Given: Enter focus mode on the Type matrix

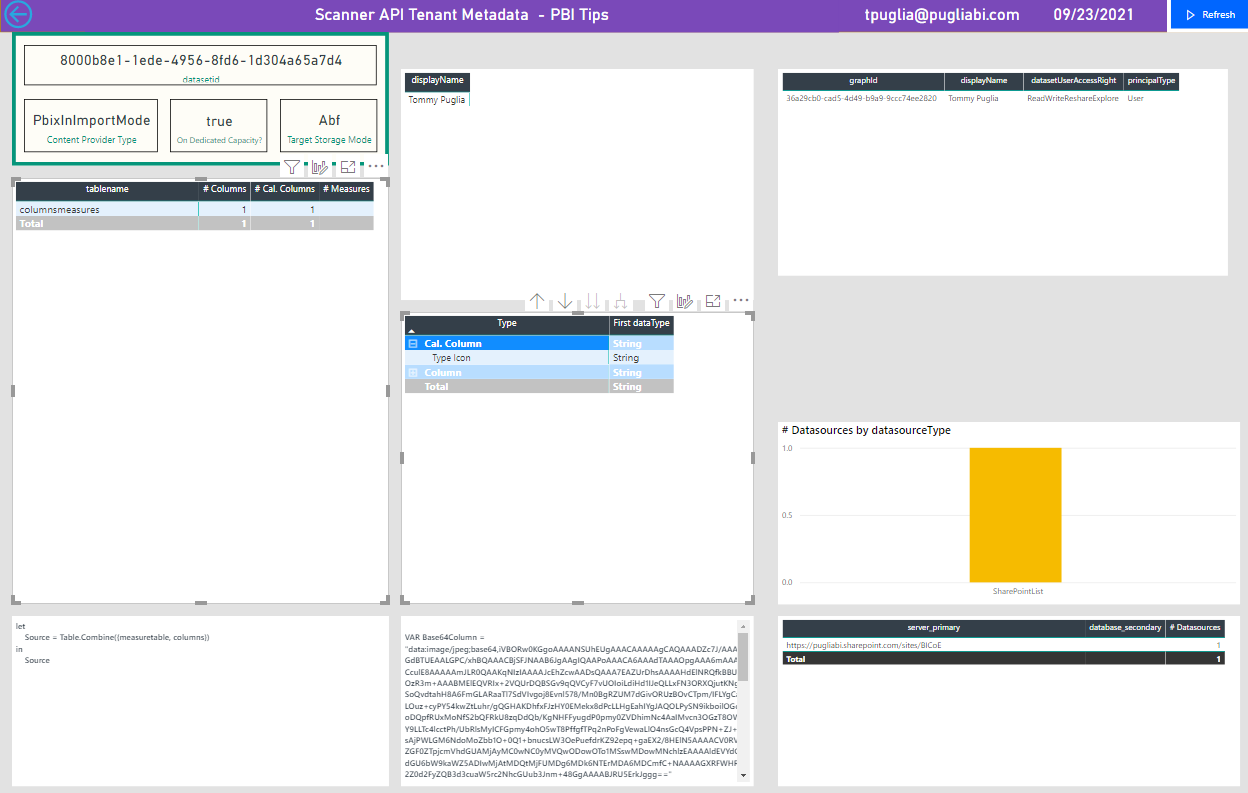Looking at the screenshot, I should click(x=712, y=301).
